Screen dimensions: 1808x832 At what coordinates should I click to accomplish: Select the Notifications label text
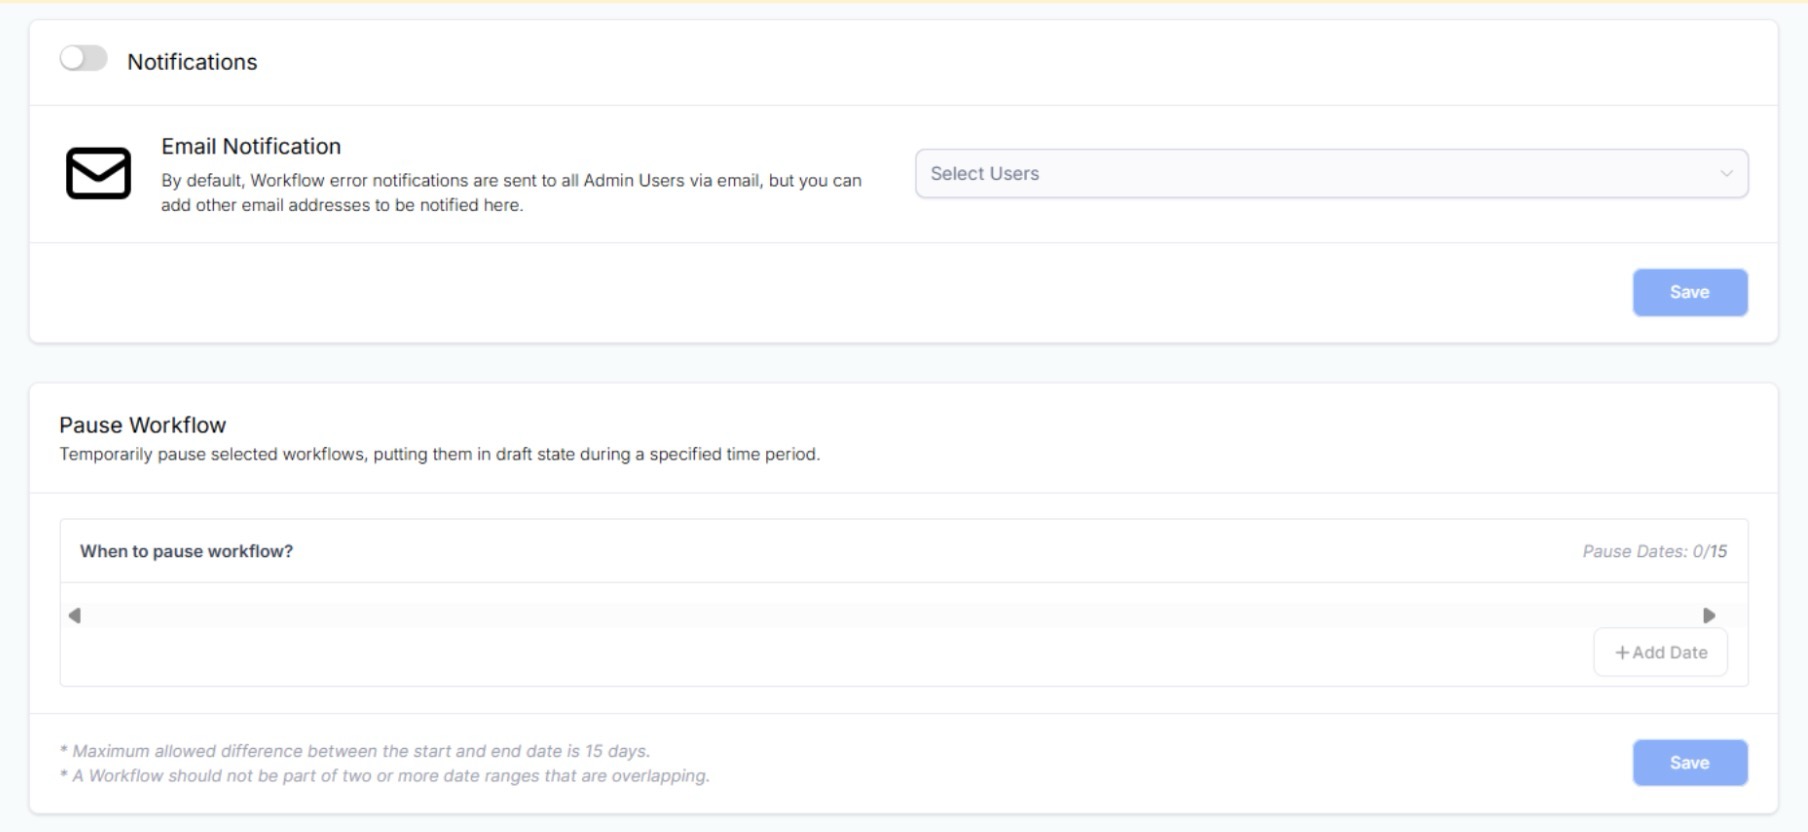click(192, 62)
